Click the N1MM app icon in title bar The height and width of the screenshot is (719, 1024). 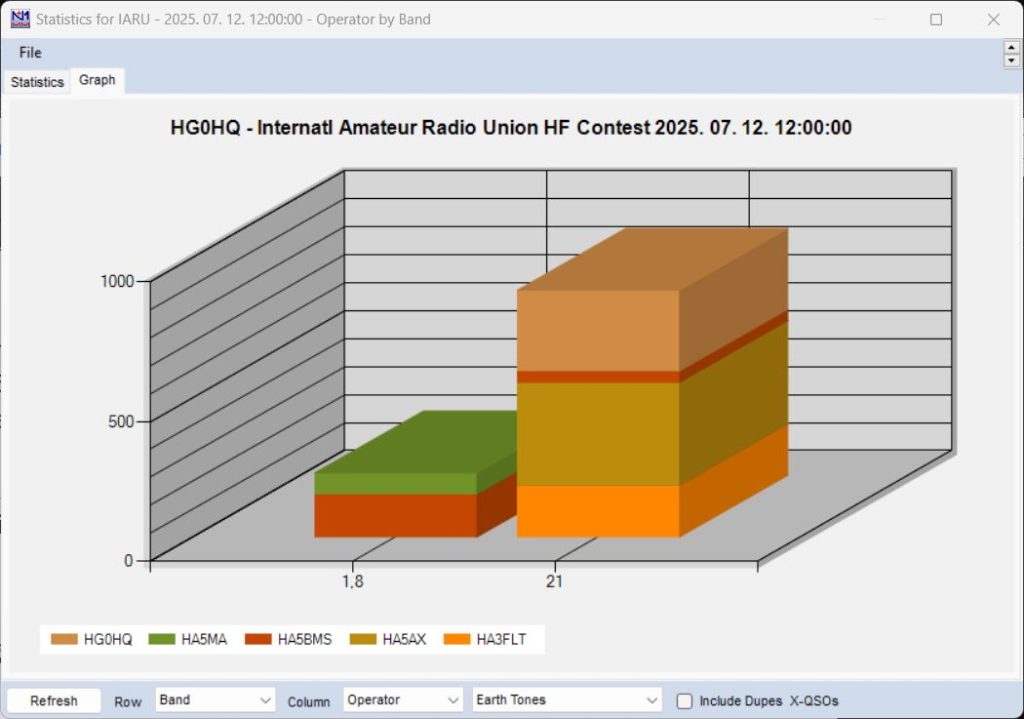pyautogui.click(x=20, y=19)
